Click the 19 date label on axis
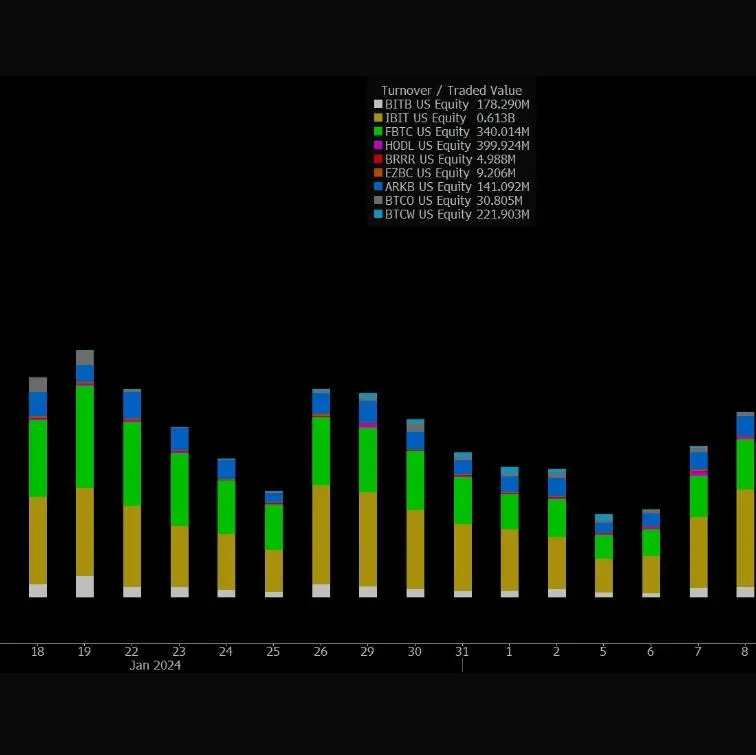The width and height of the screenshot is (756, 755). tap(84, 652)
